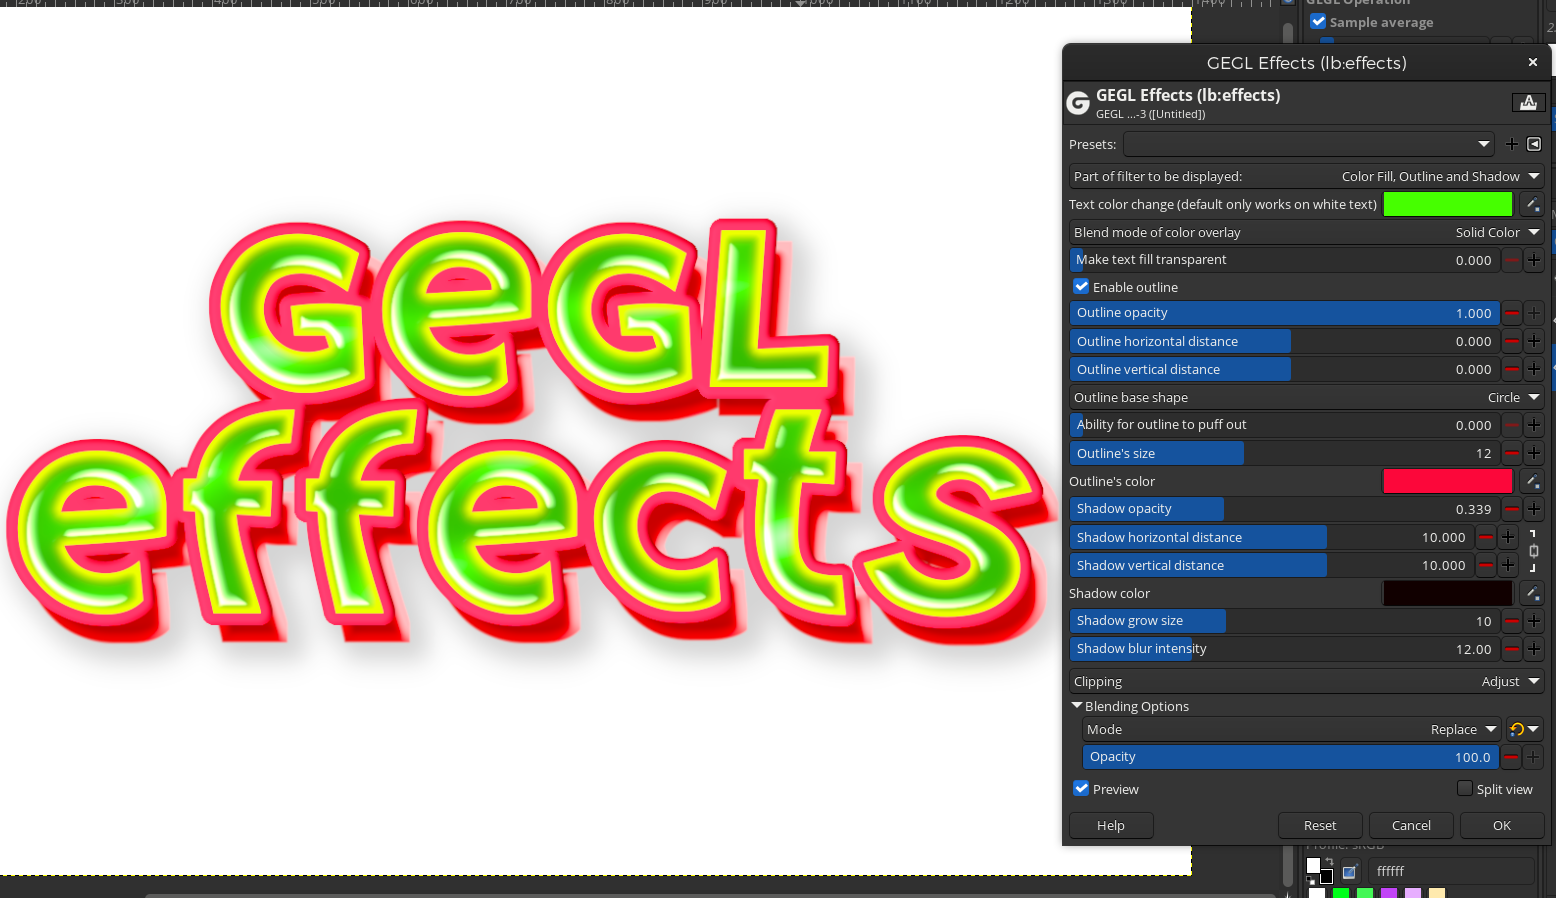This screenshot has width=1556, height=898.
Task: Decrease Outline opacity with minus button
Action: tap(1512, 313)
